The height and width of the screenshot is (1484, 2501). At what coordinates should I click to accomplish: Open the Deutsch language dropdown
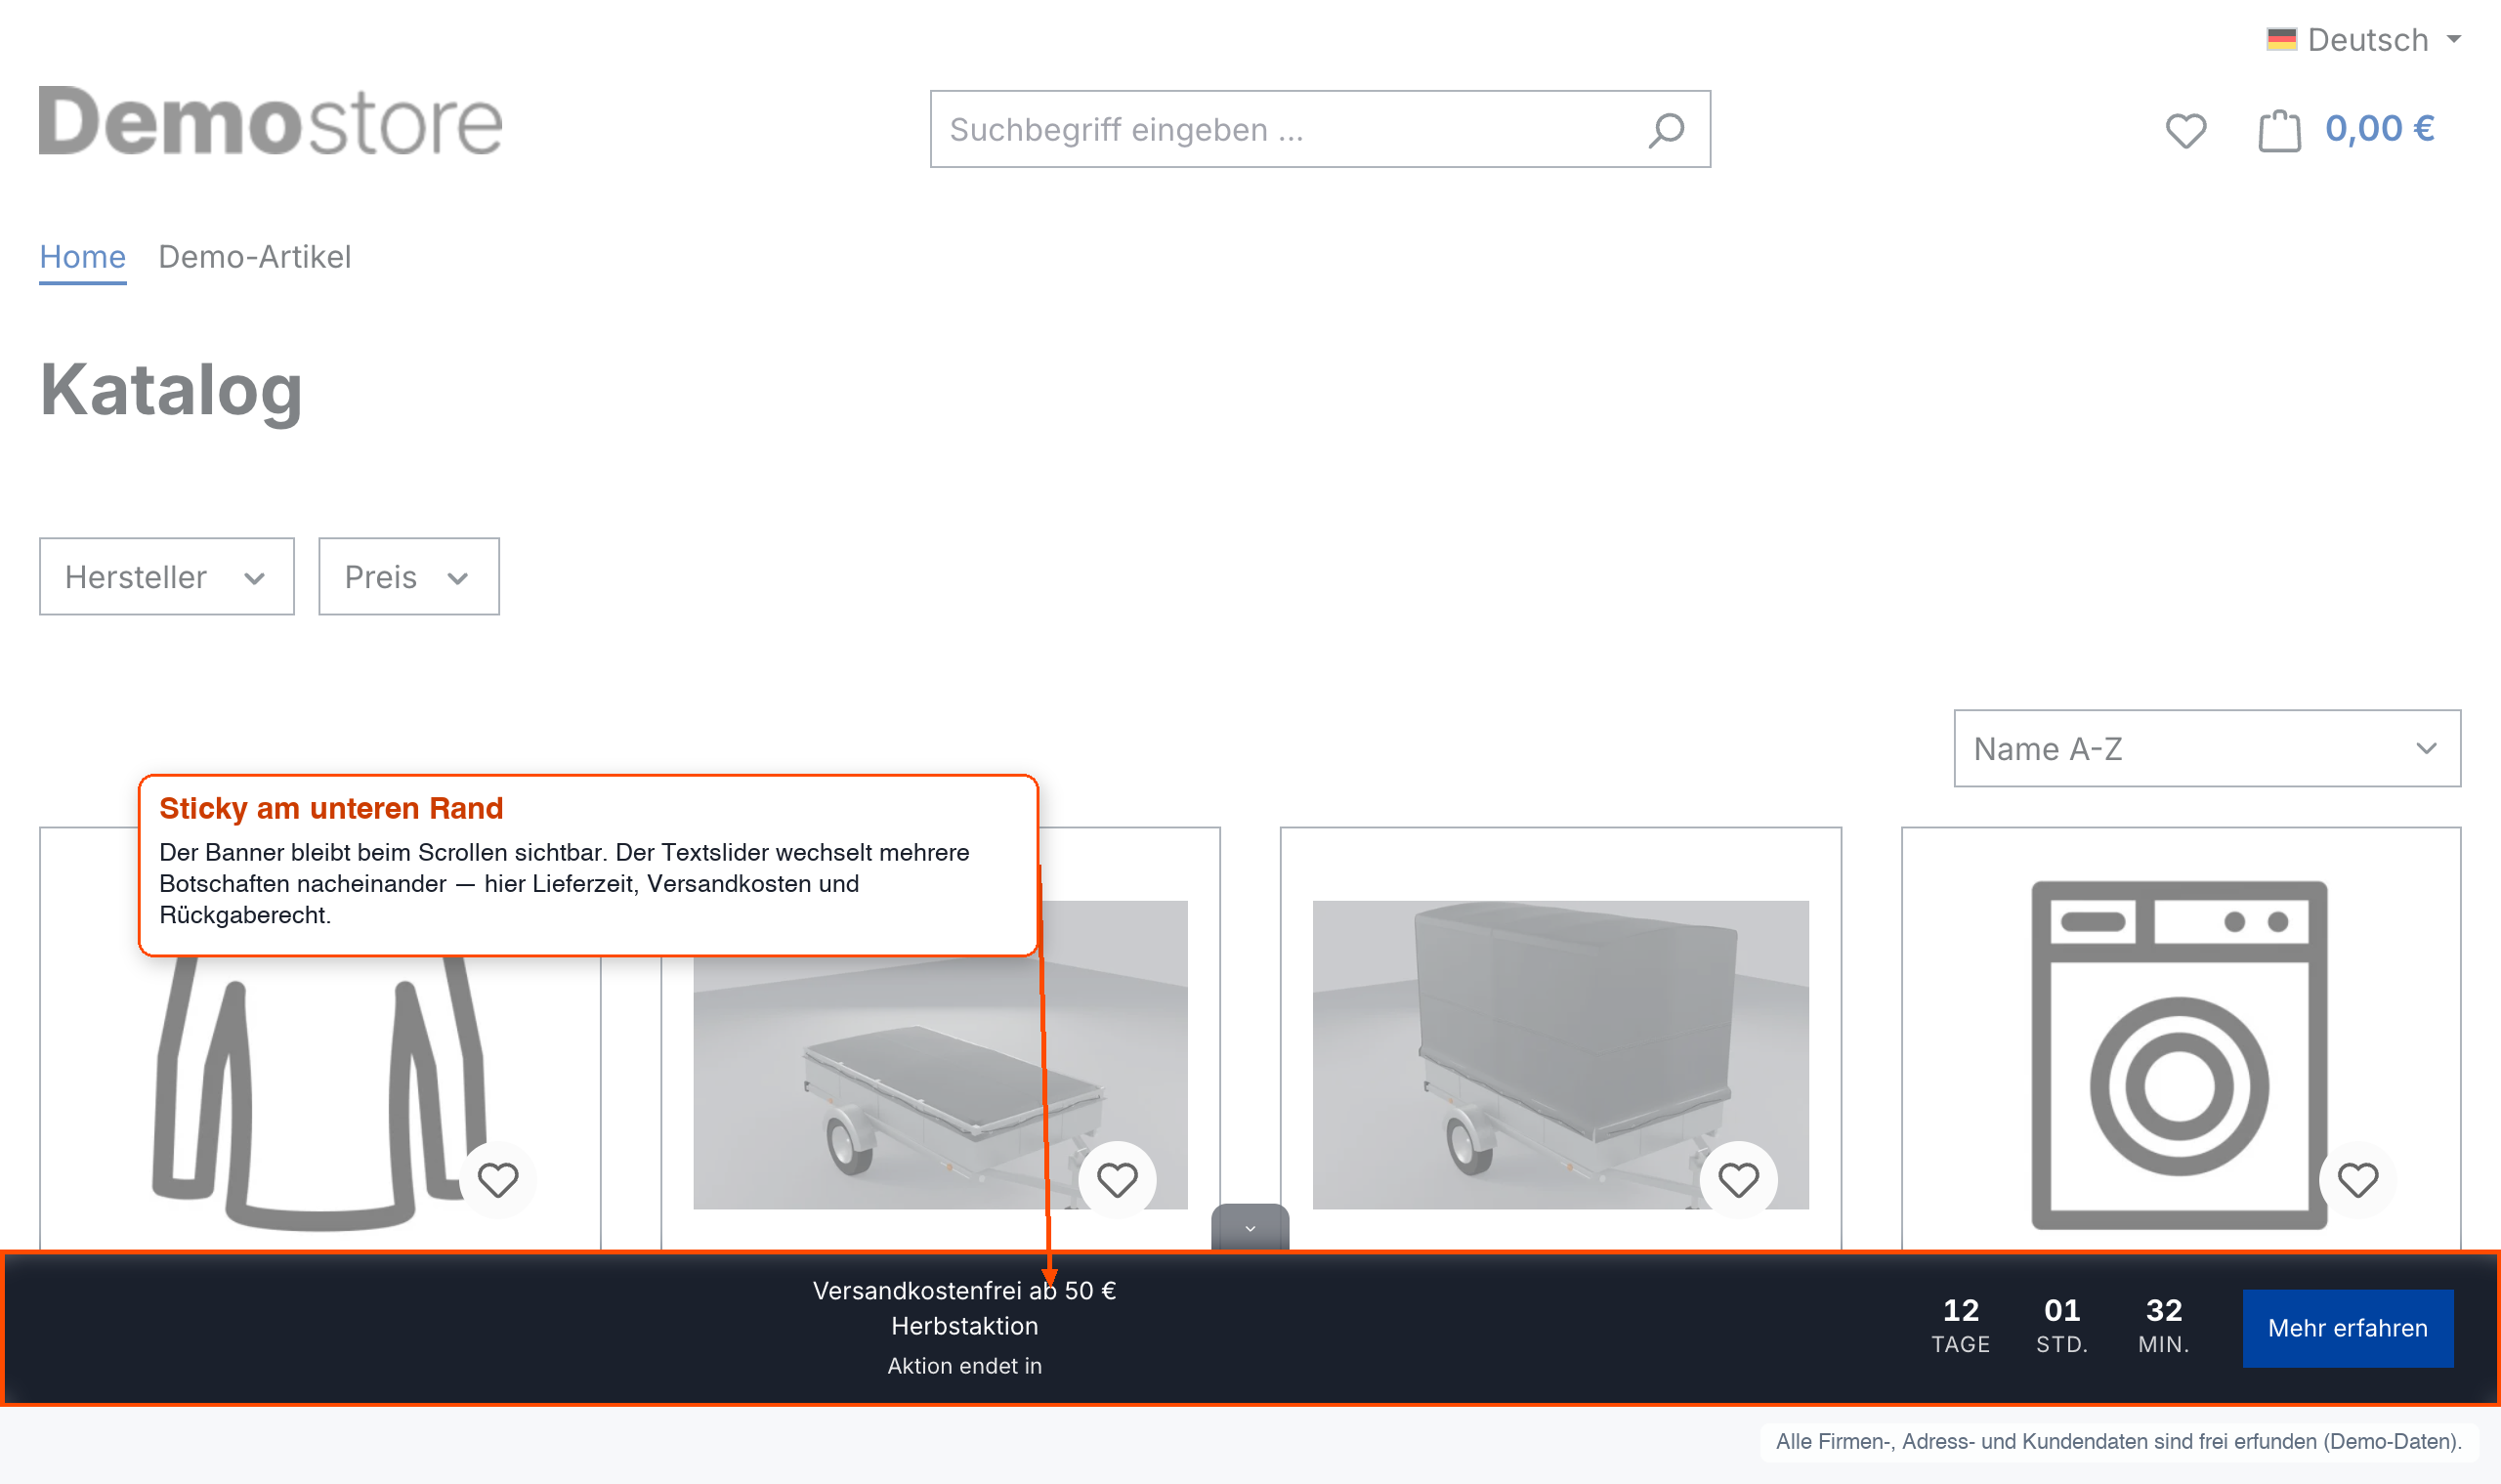2364,40
